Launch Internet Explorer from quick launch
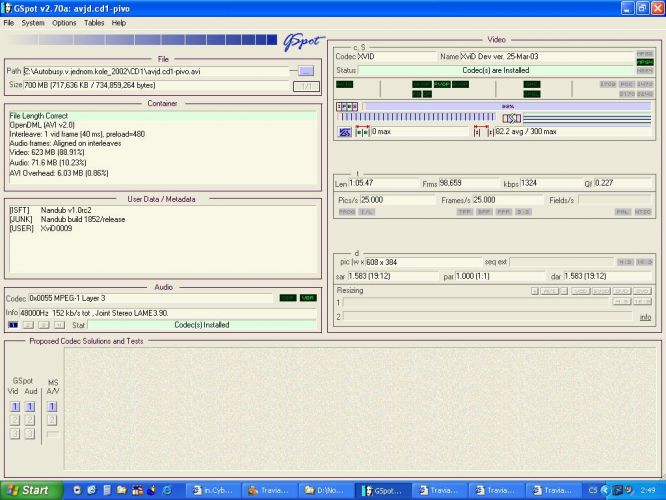The height and width of the screenshot is (500, 666). click(x=167, y=490)
